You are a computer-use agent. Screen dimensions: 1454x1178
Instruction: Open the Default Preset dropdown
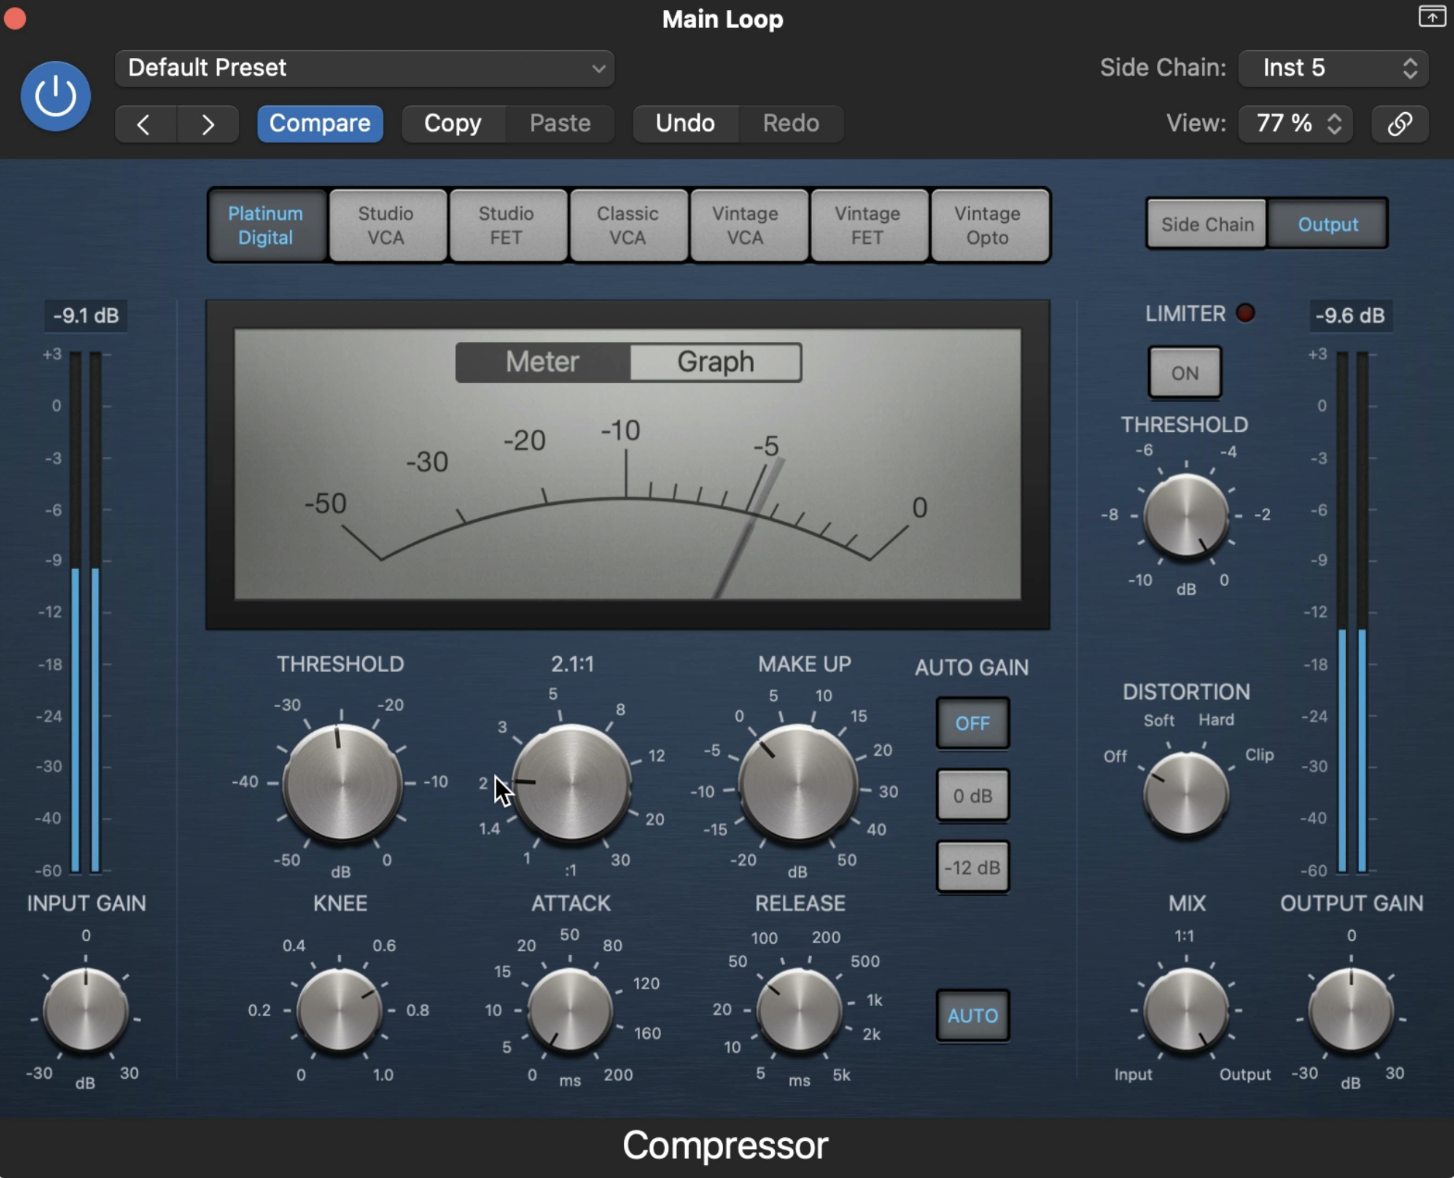coord(365,68)
